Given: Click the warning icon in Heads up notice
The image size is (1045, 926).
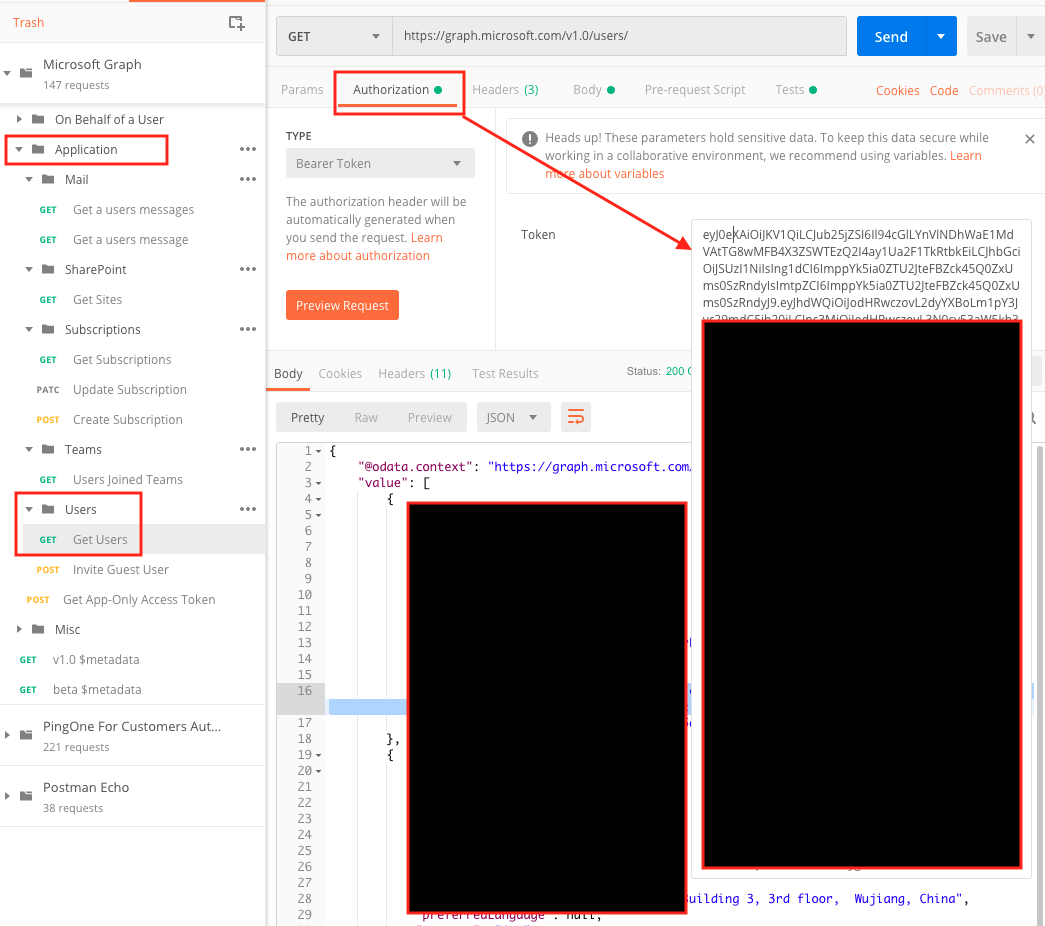Looking at the screenshot, I should tap(530, 139).
